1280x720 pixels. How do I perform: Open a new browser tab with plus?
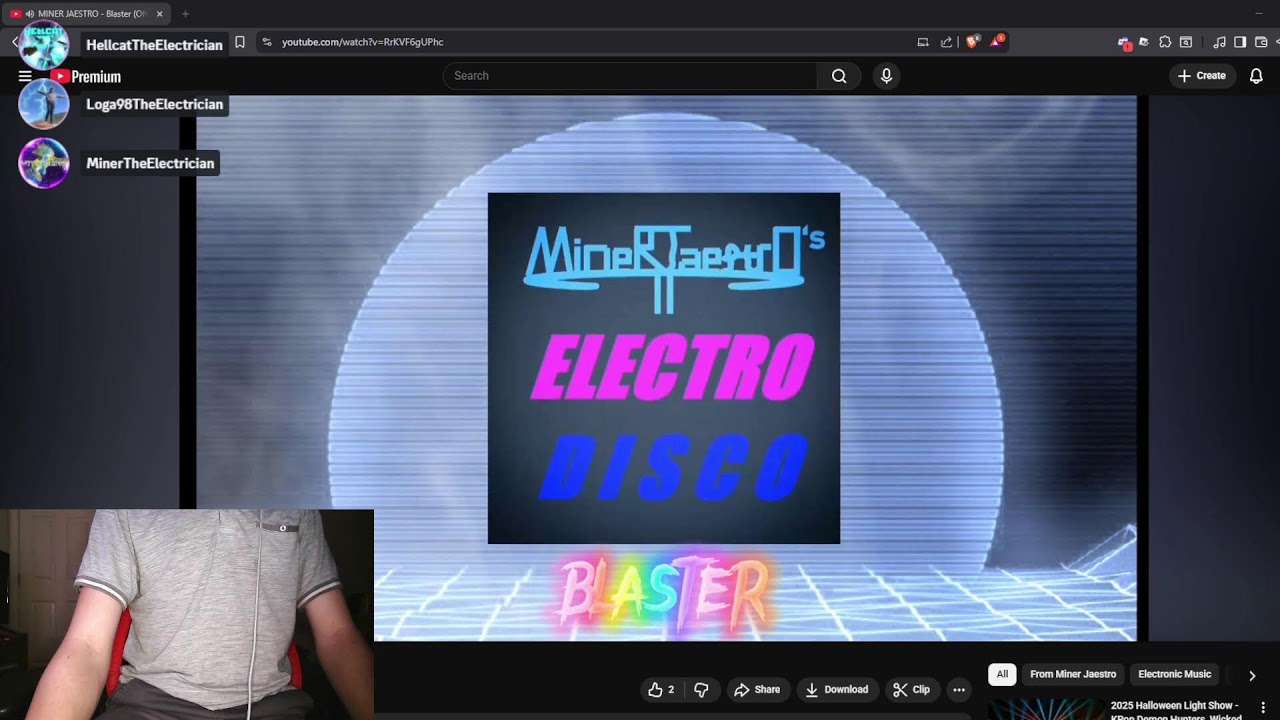point(185,14)
